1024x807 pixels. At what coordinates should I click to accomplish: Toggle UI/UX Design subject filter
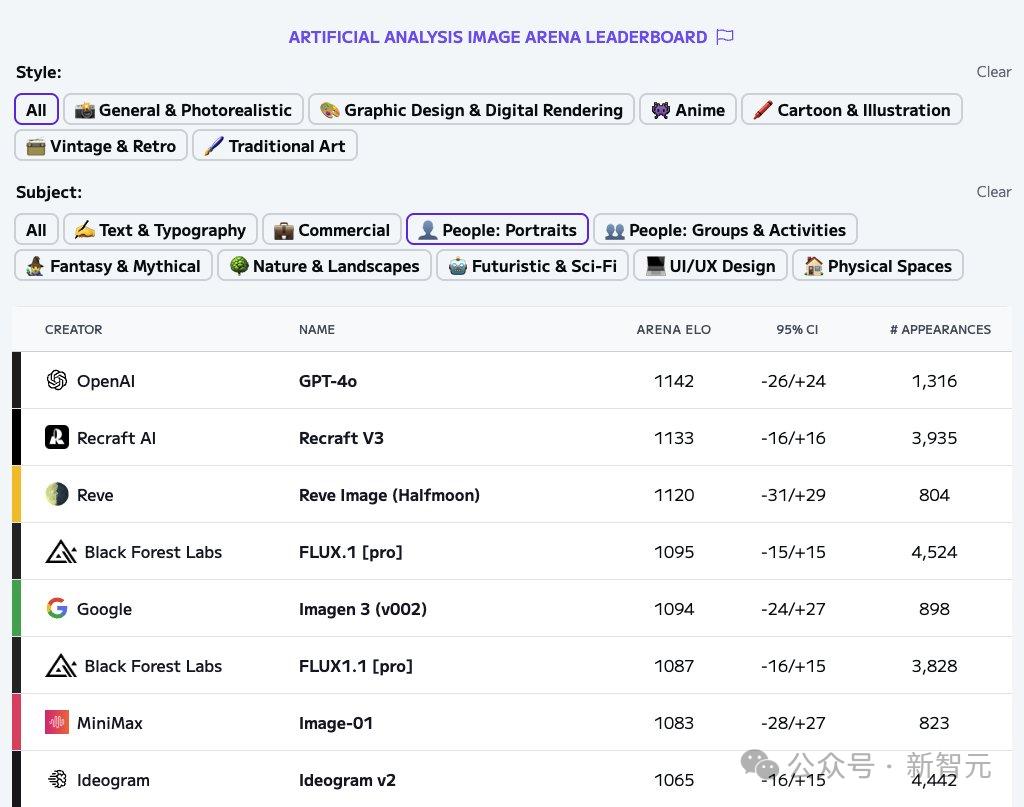711,266
